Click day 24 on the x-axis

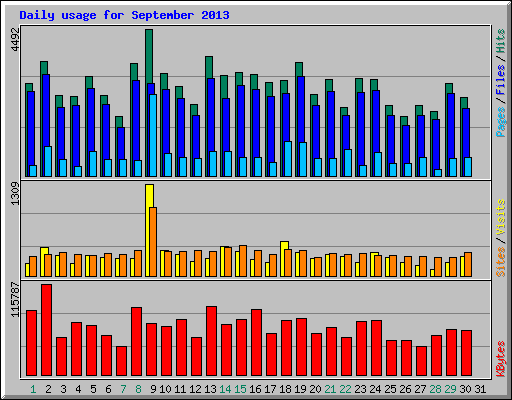pos(375,389)
